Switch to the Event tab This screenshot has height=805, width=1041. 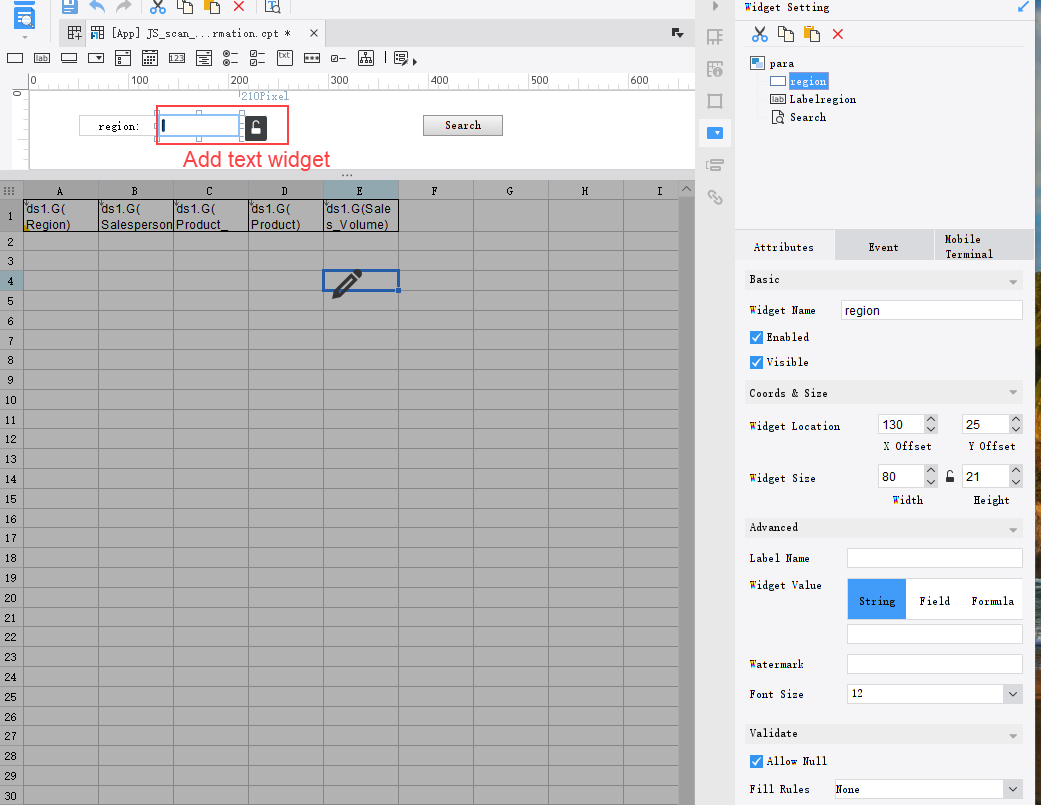(x=883, y=247)
